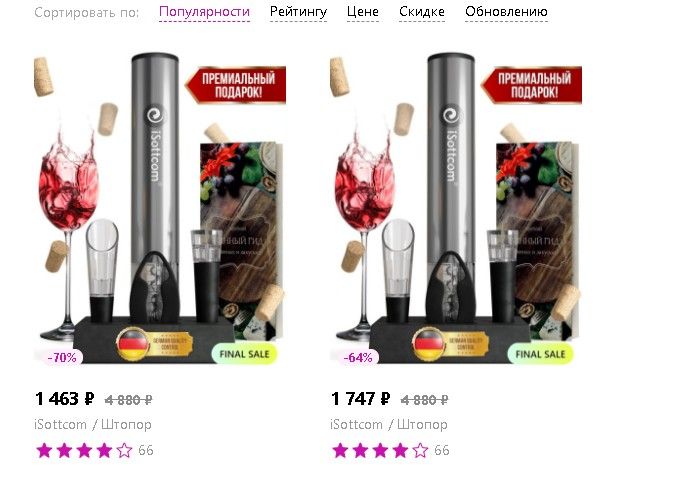The image size is (678, 496).
Task: Open 66 reviews count for first product
Action: [x=146, y=451]
